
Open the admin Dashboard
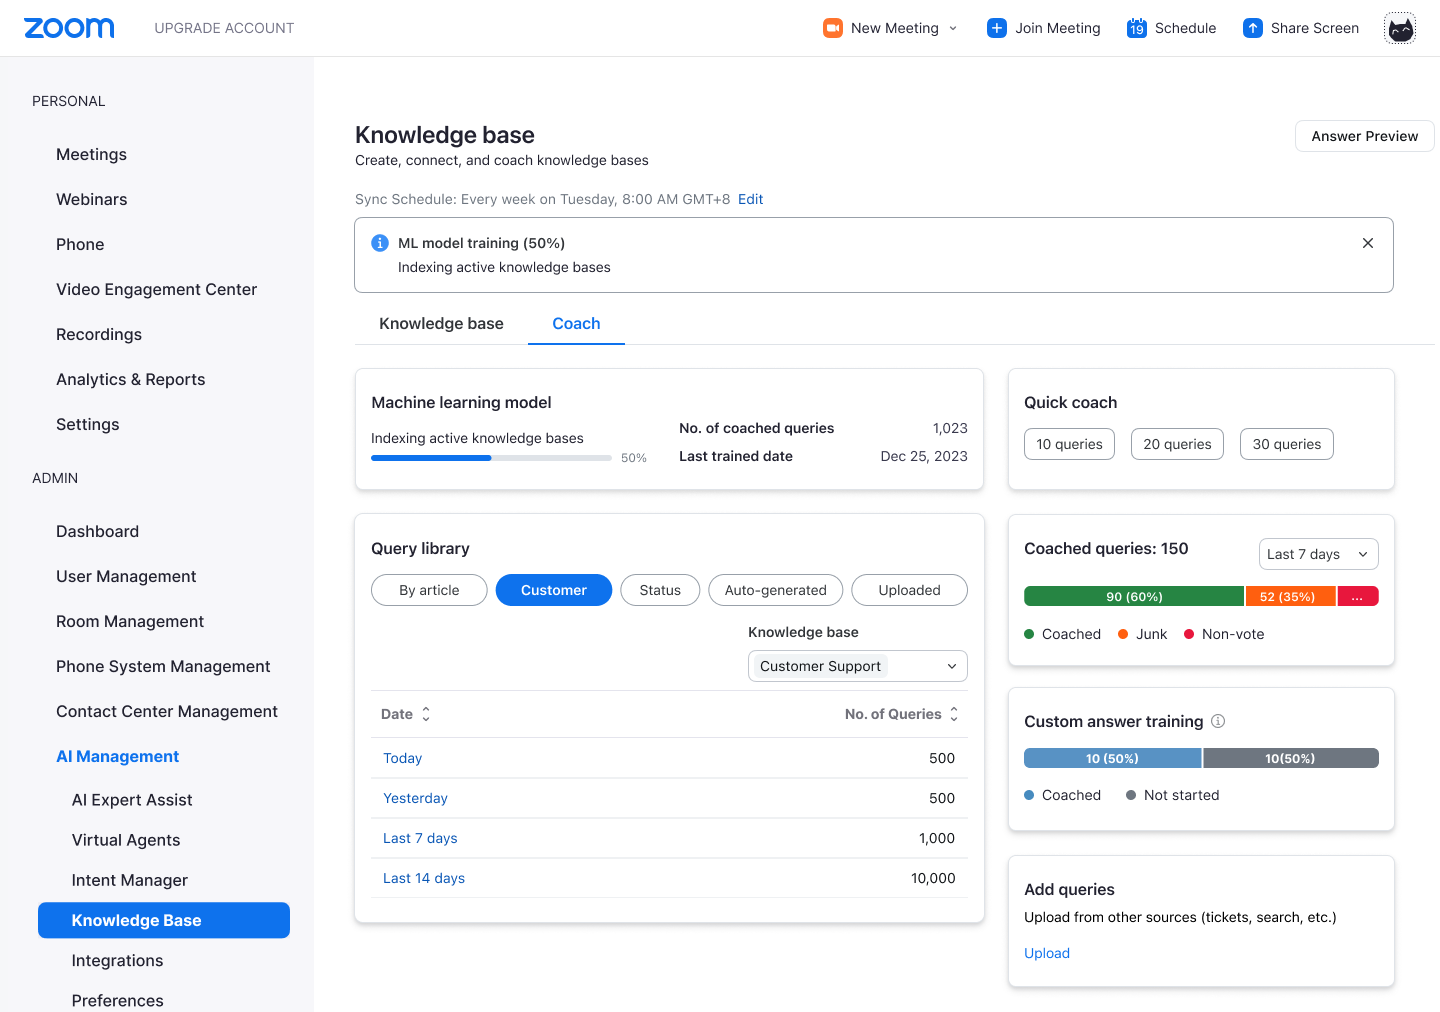98,531
